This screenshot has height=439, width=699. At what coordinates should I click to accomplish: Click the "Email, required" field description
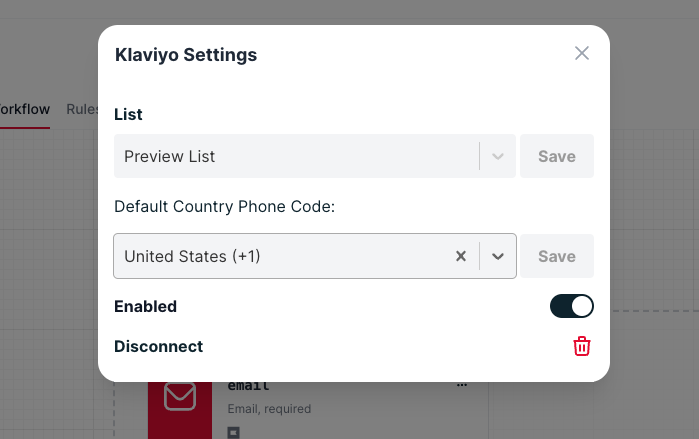pos(269,408)
